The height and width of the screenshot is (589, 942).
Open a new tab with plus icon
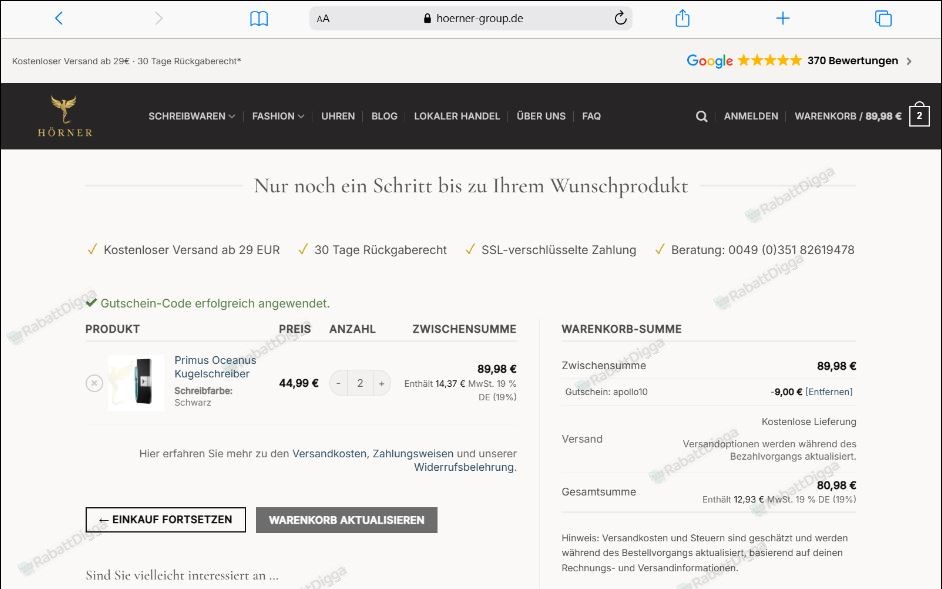(783, 18)
